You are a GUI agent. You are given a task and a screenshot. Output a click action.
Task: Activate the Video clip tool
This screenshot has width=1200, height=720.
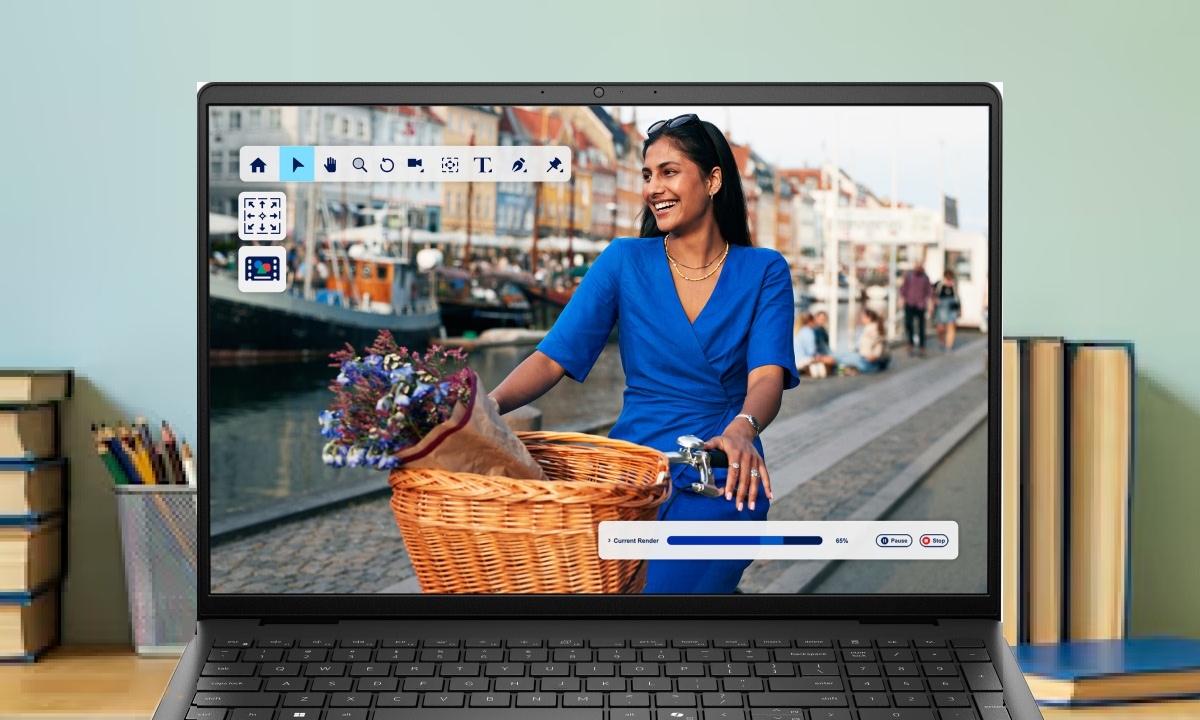pyautogui.click(x=413, y=165)
